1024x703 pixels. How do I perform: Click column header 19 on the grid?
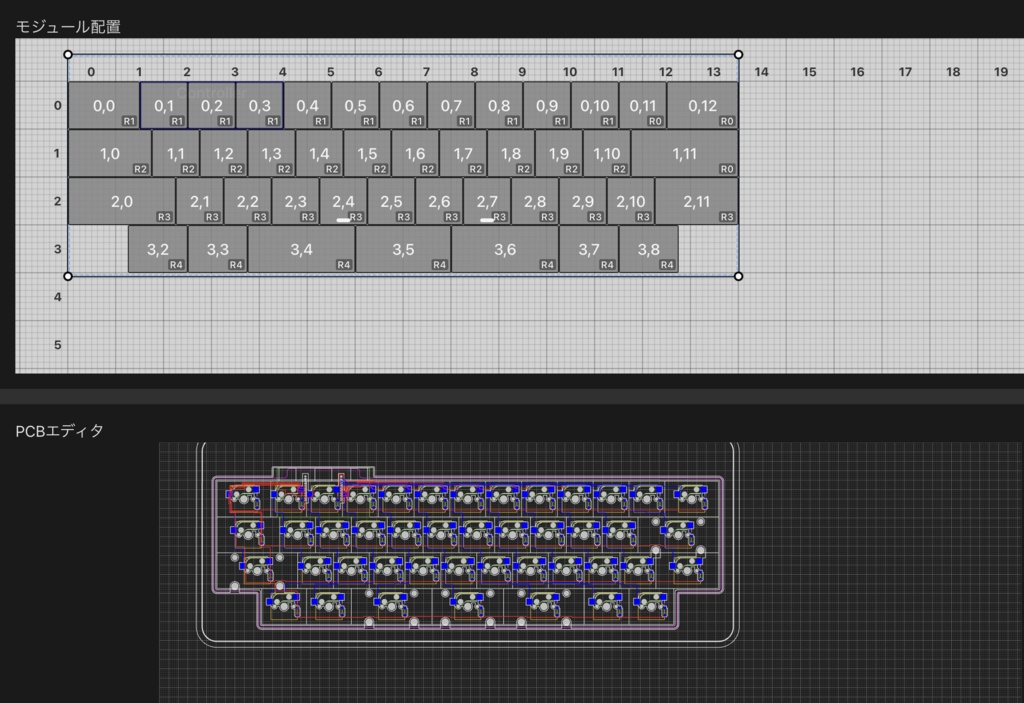[1001, 72]
